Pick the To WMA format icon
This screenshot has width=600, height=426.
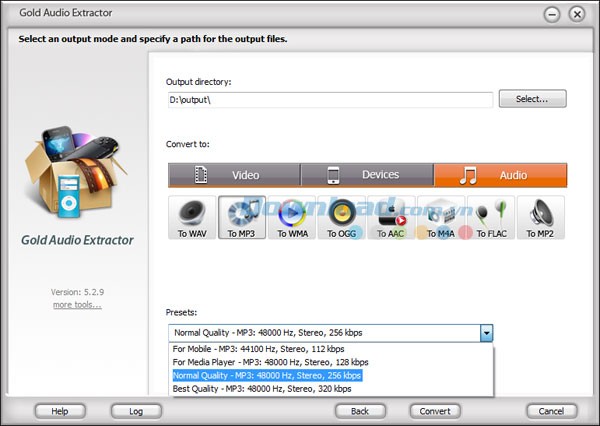coord(291,217)
